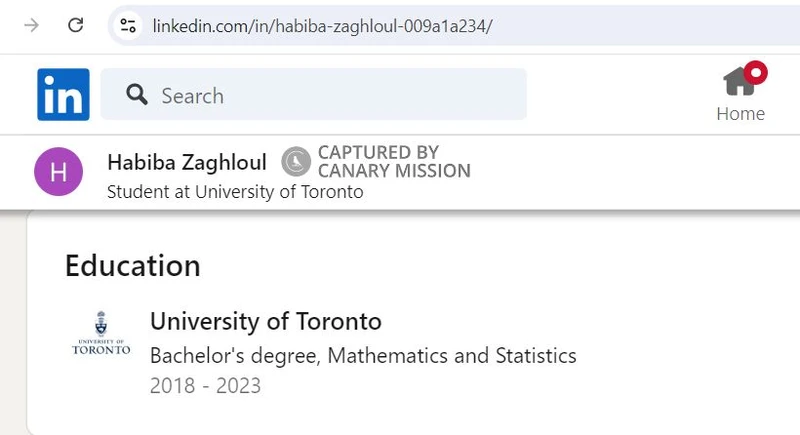
Task: Open the University of Toronto school link
Action: [x=266, y=322]
